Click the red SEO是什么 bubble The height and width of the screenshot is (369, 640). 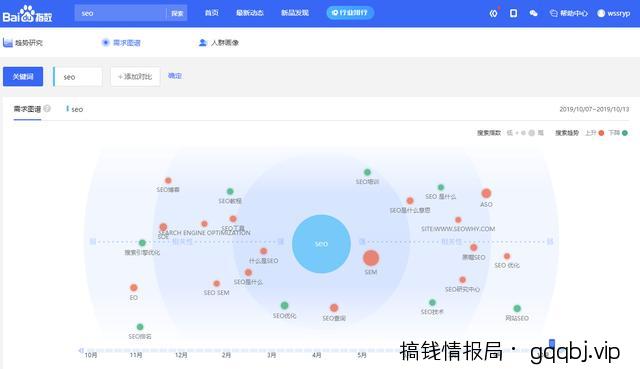(248, 272)
